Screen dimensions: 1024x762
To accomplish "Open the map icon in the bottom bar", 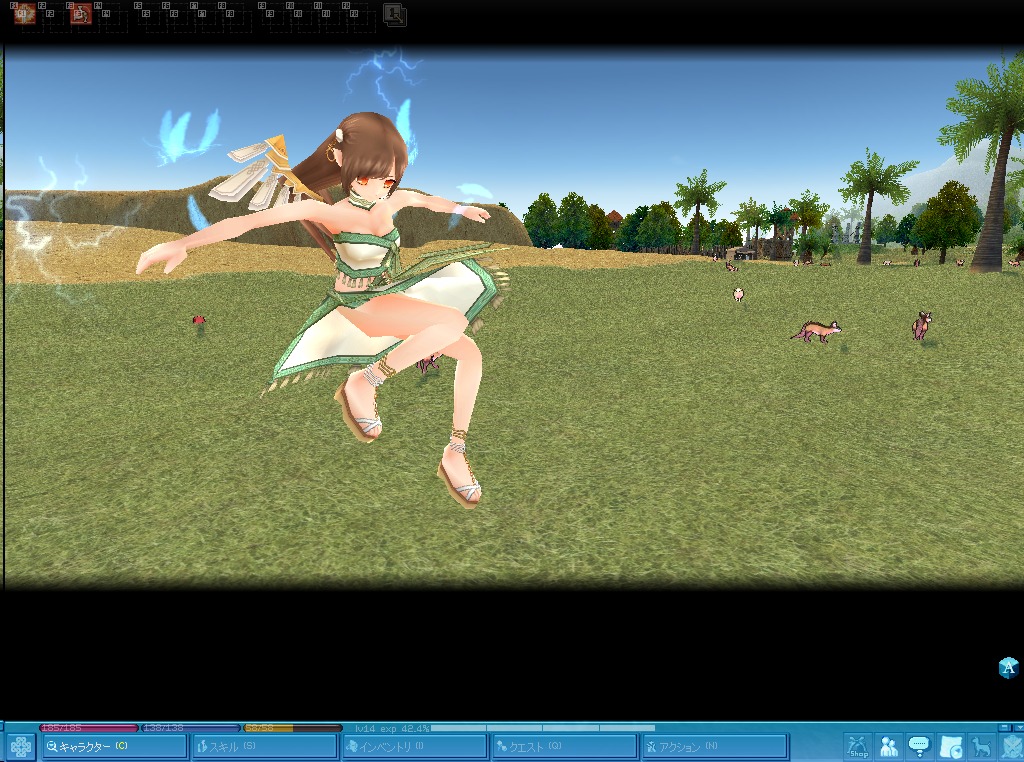I will [951, 746].
